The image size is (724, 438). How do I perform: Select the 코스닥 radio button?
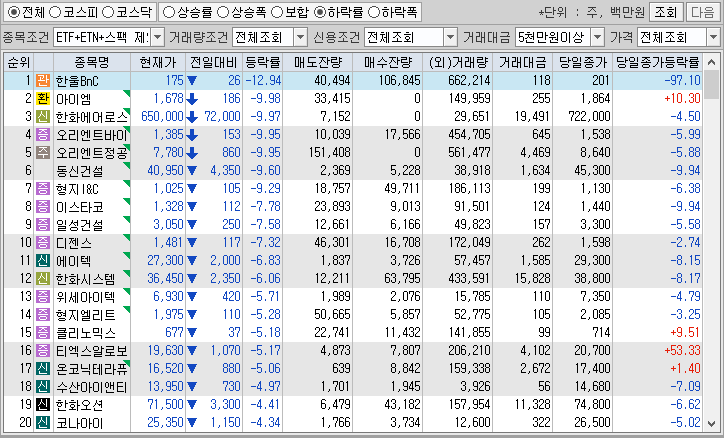click(x=108, y=12)
